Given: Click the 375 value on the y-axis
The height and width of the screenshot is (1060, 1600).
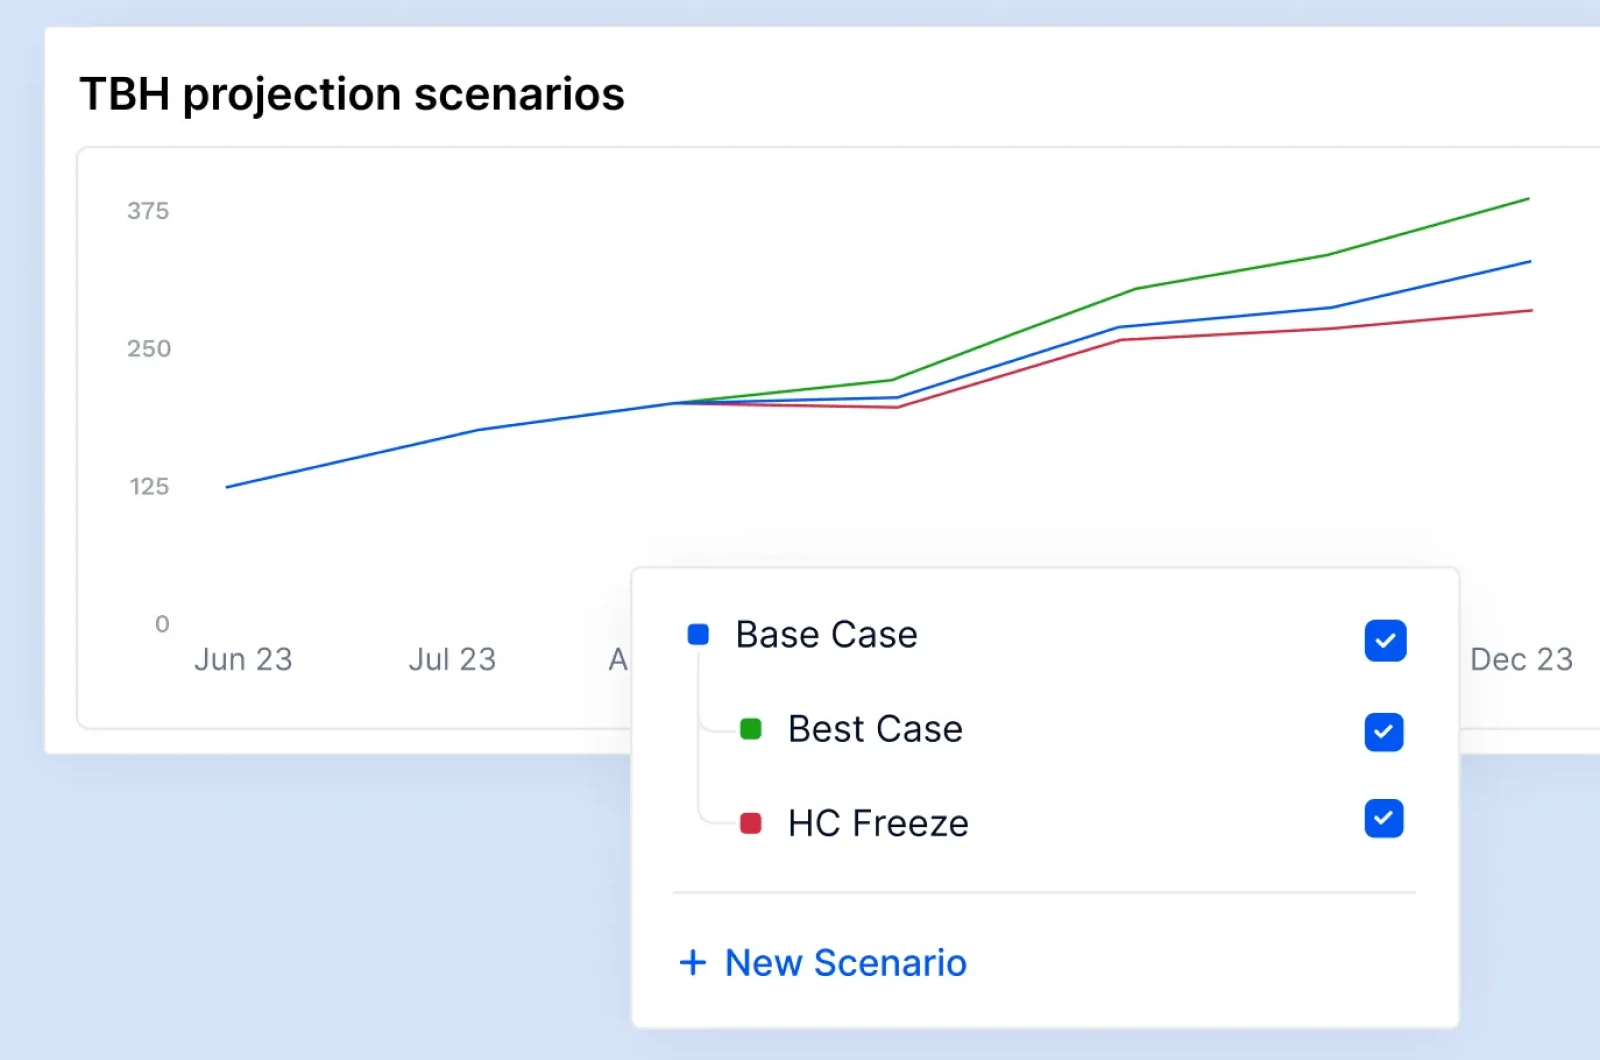Looking at the screenshot, I should click(x=149, y=210).
